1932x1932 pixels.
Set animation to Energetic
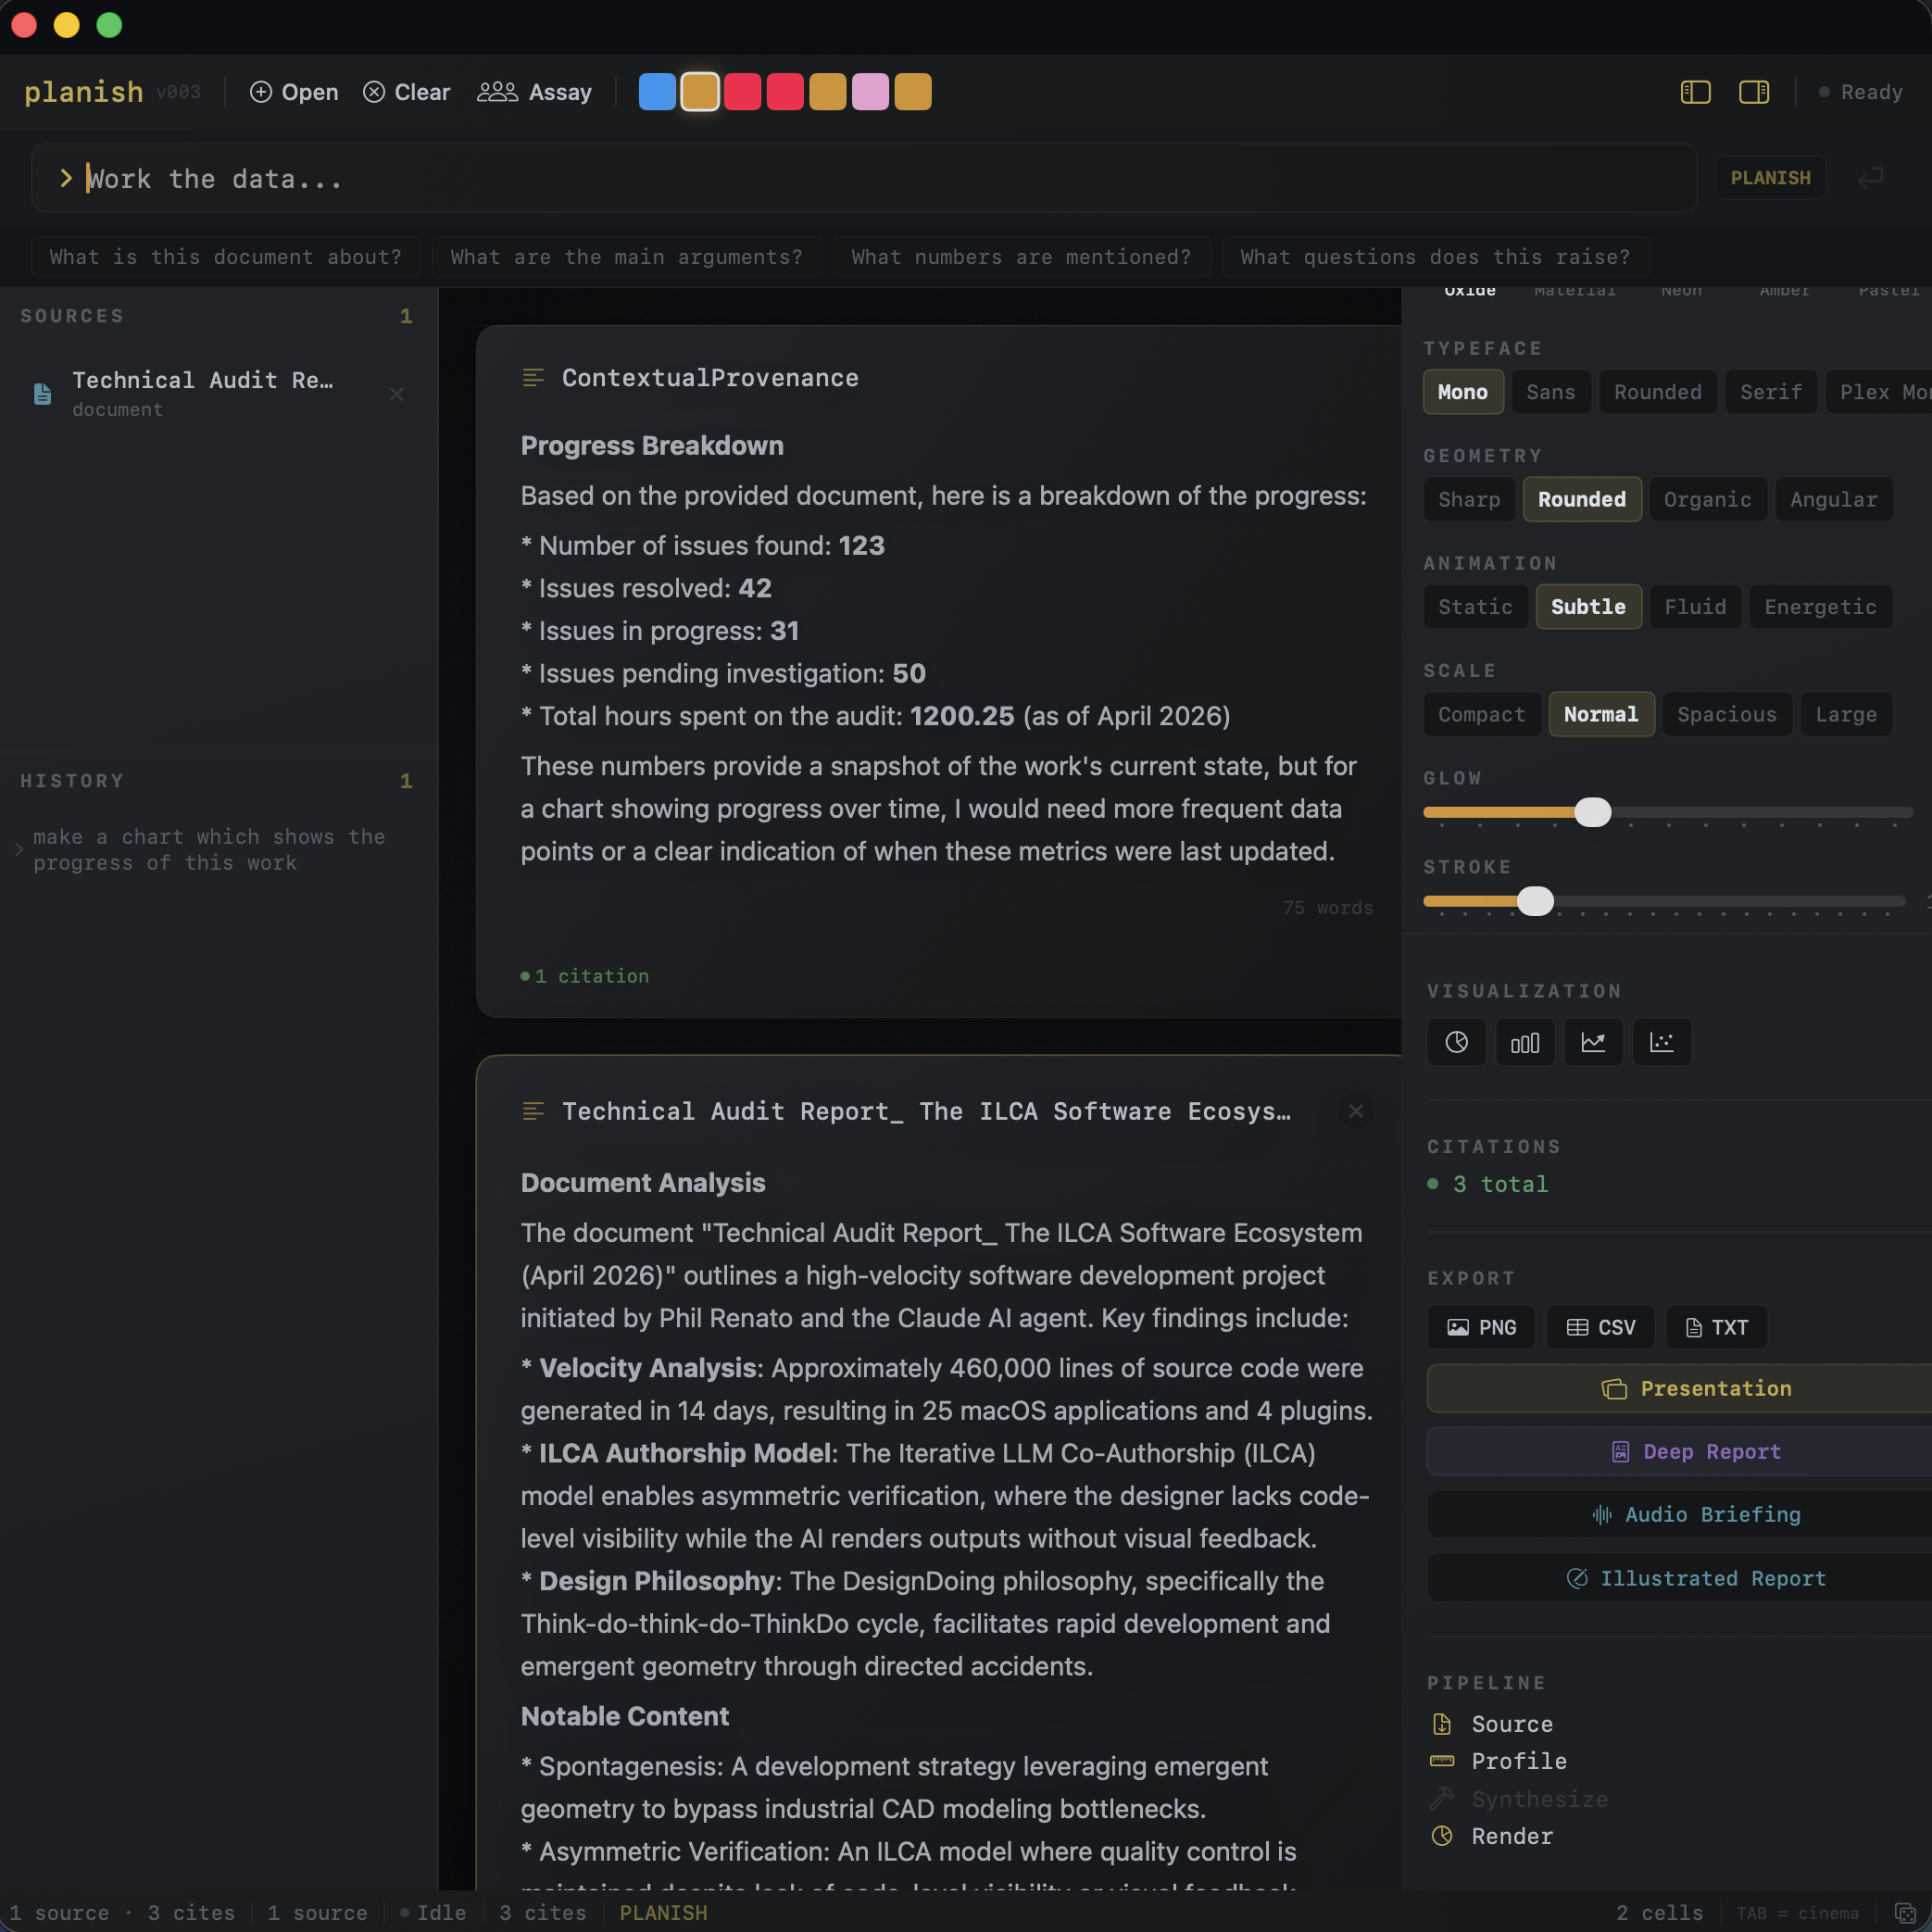tap(1820, 607)
